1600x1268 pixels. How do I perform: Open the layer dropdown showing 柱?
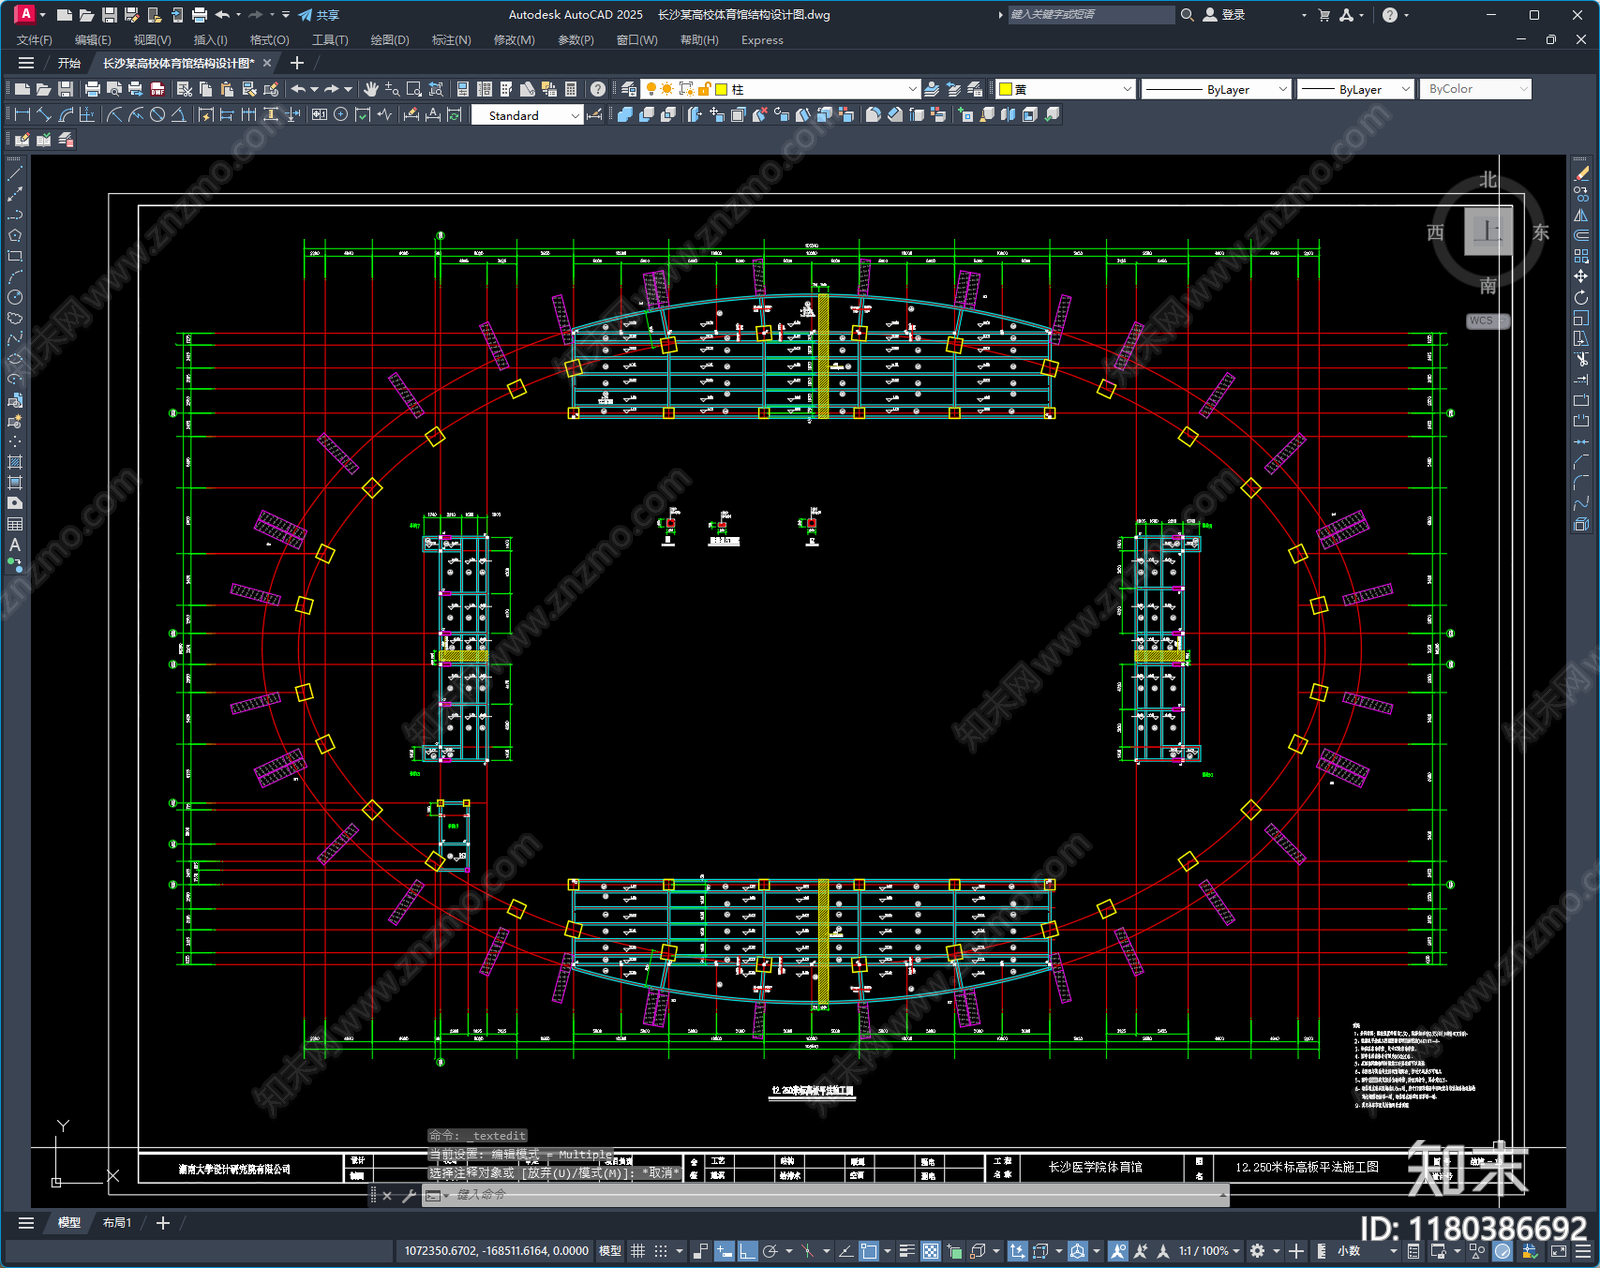coord(780,89)
